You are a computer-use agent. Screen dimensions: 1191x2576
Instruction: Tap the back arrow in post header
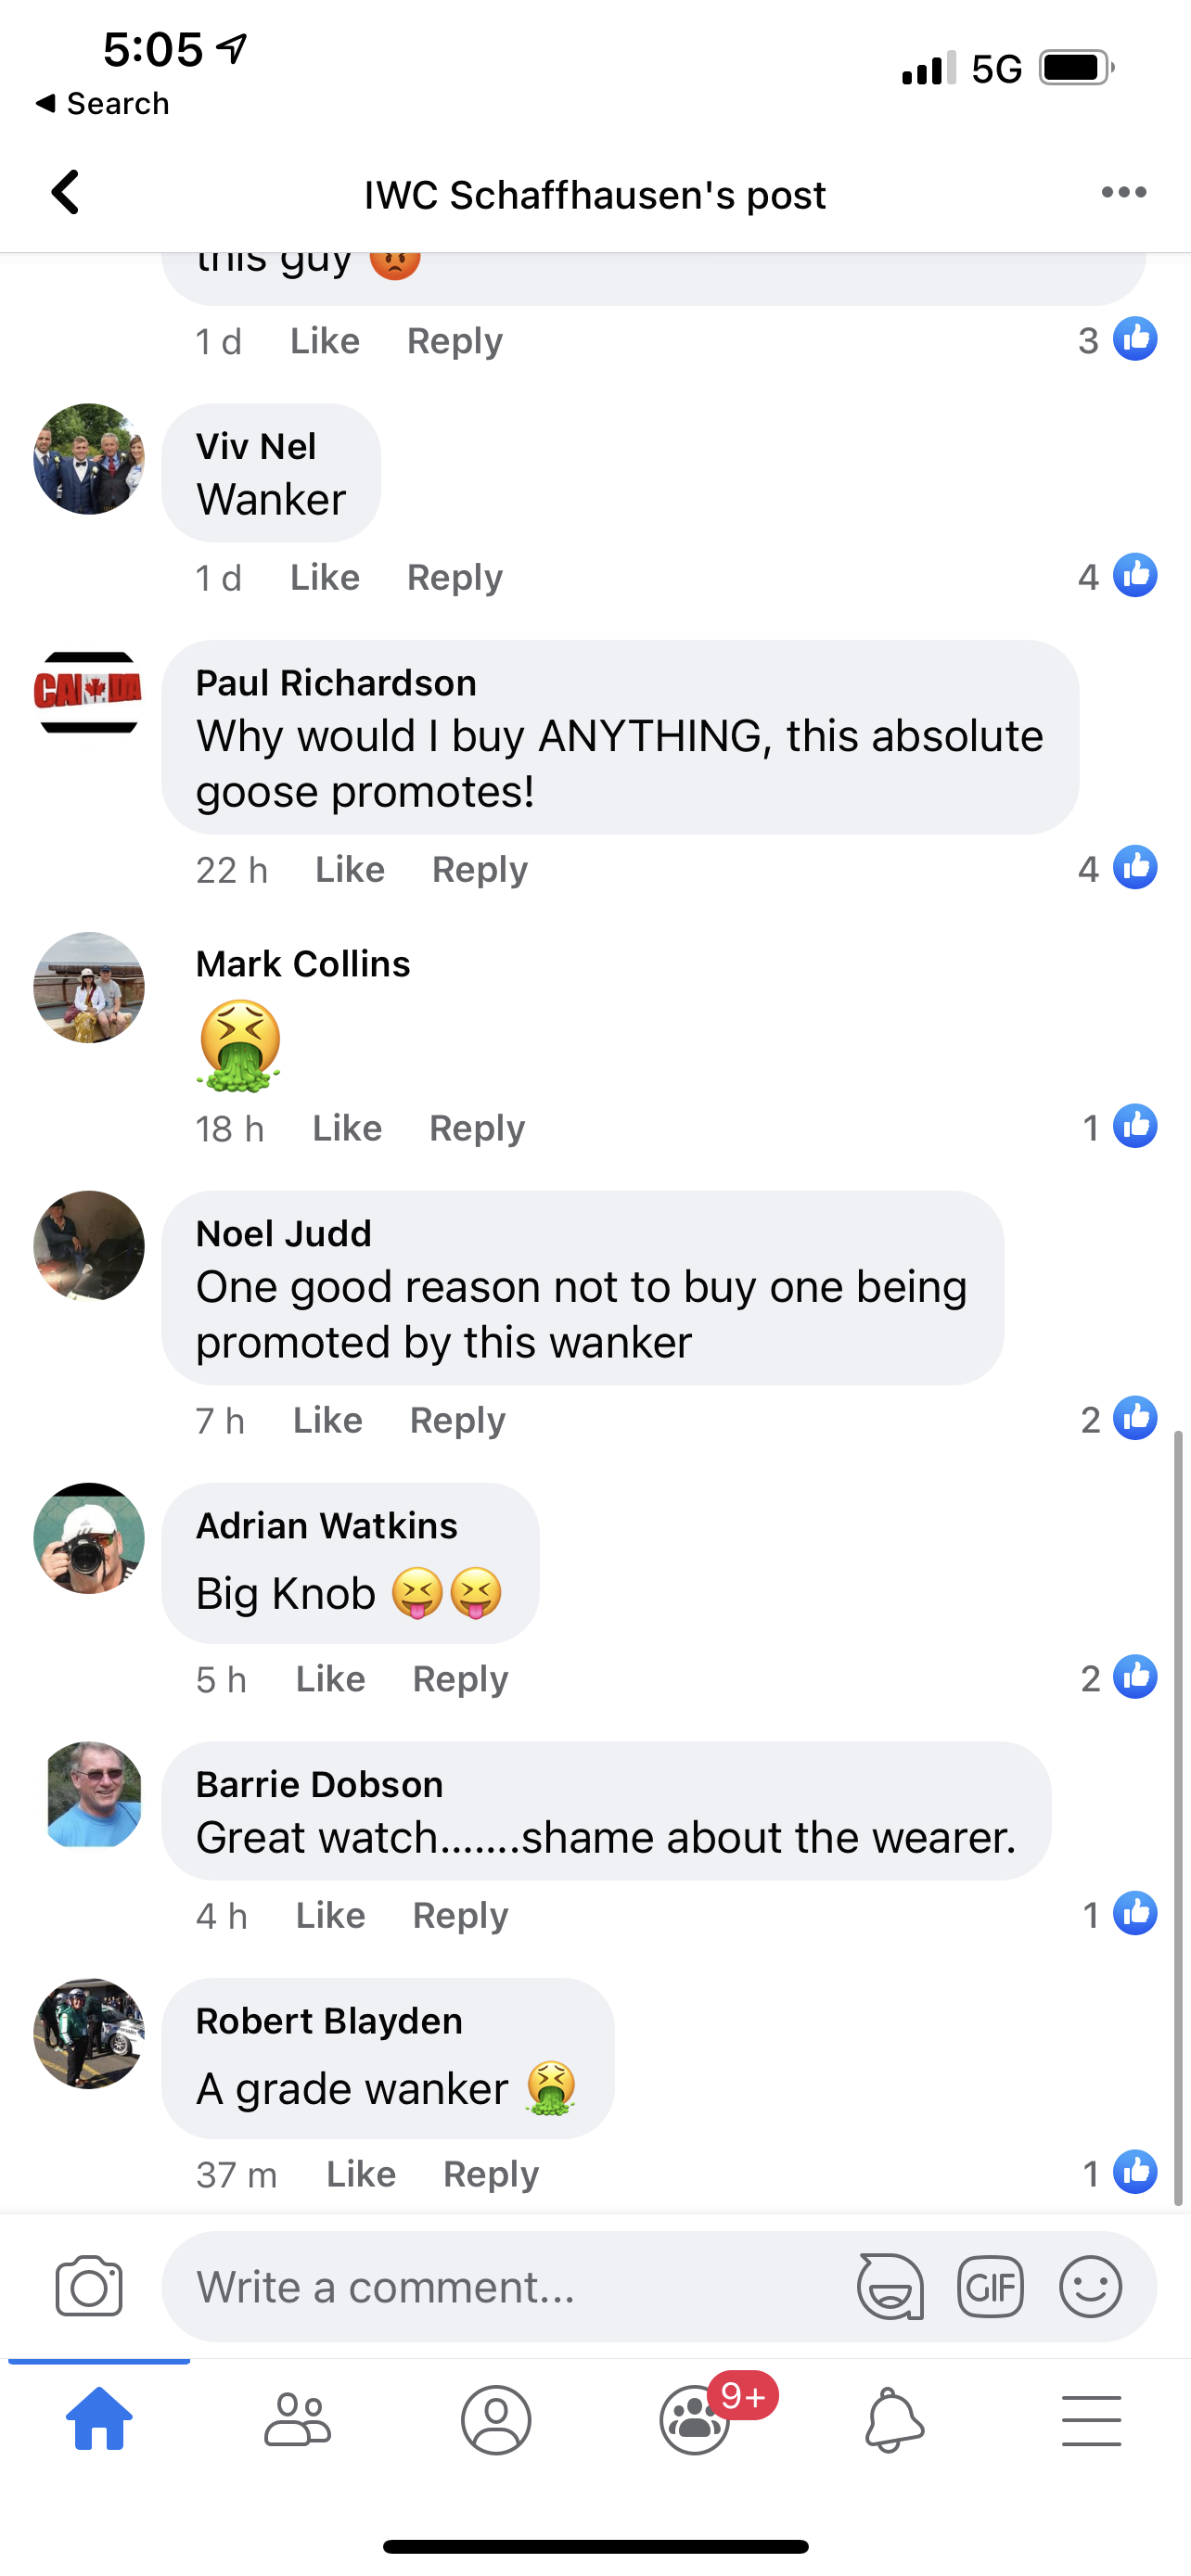point(66,192)
